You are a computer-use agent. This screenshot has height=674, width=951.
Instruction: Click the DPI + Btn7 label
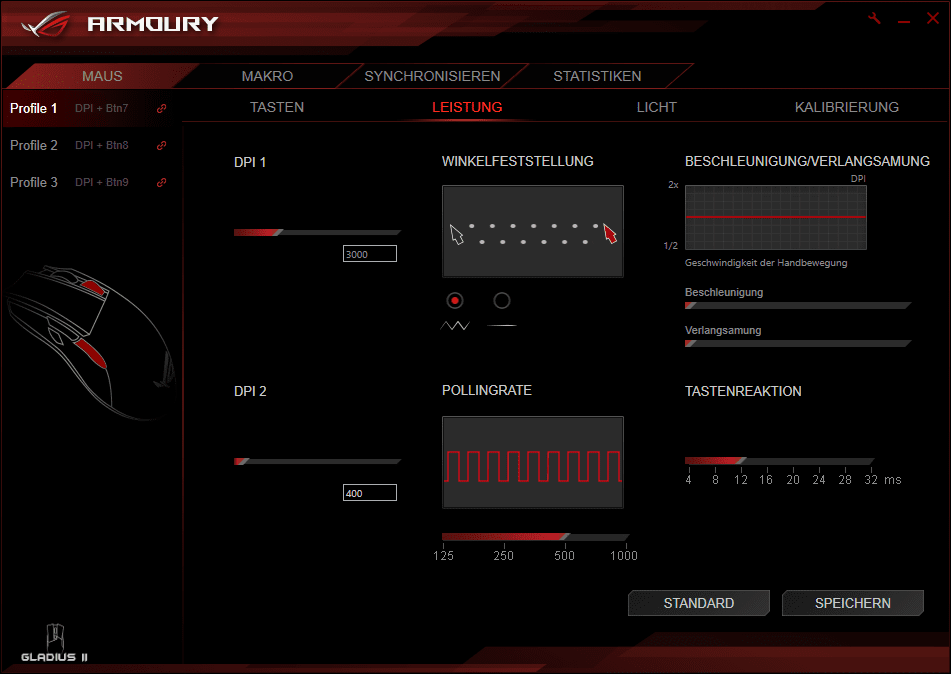point(101,109)
